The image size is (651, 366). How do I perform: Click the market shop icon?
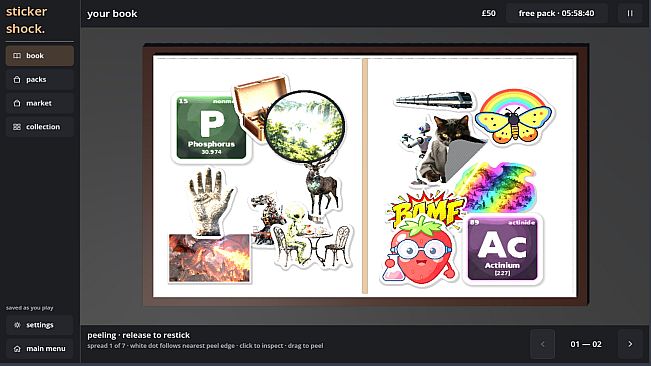tap(17, 103)
